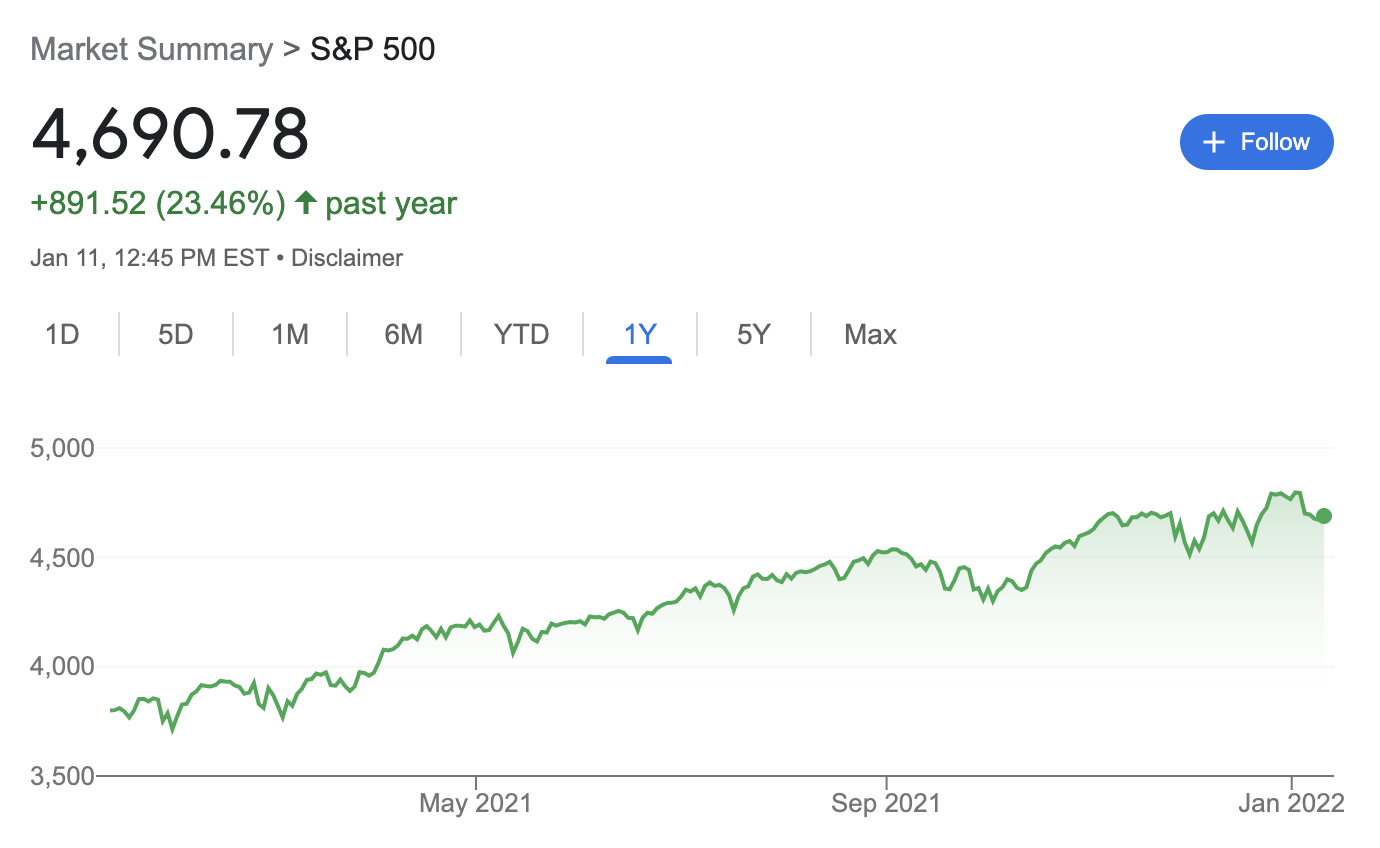1380x848 pixels.
Task: Click the Sep 2021 axis label on the chart
Action: [885, 802]
